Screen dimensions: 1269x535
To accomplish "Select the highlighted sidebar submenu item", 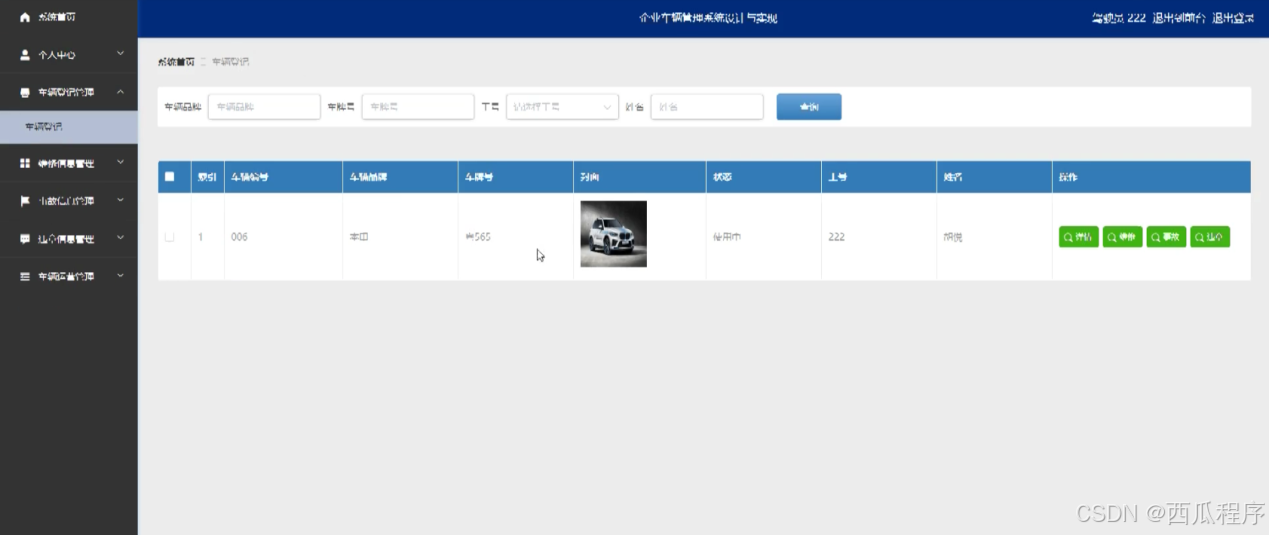I will pyautogui.click(x=68, y=127).
